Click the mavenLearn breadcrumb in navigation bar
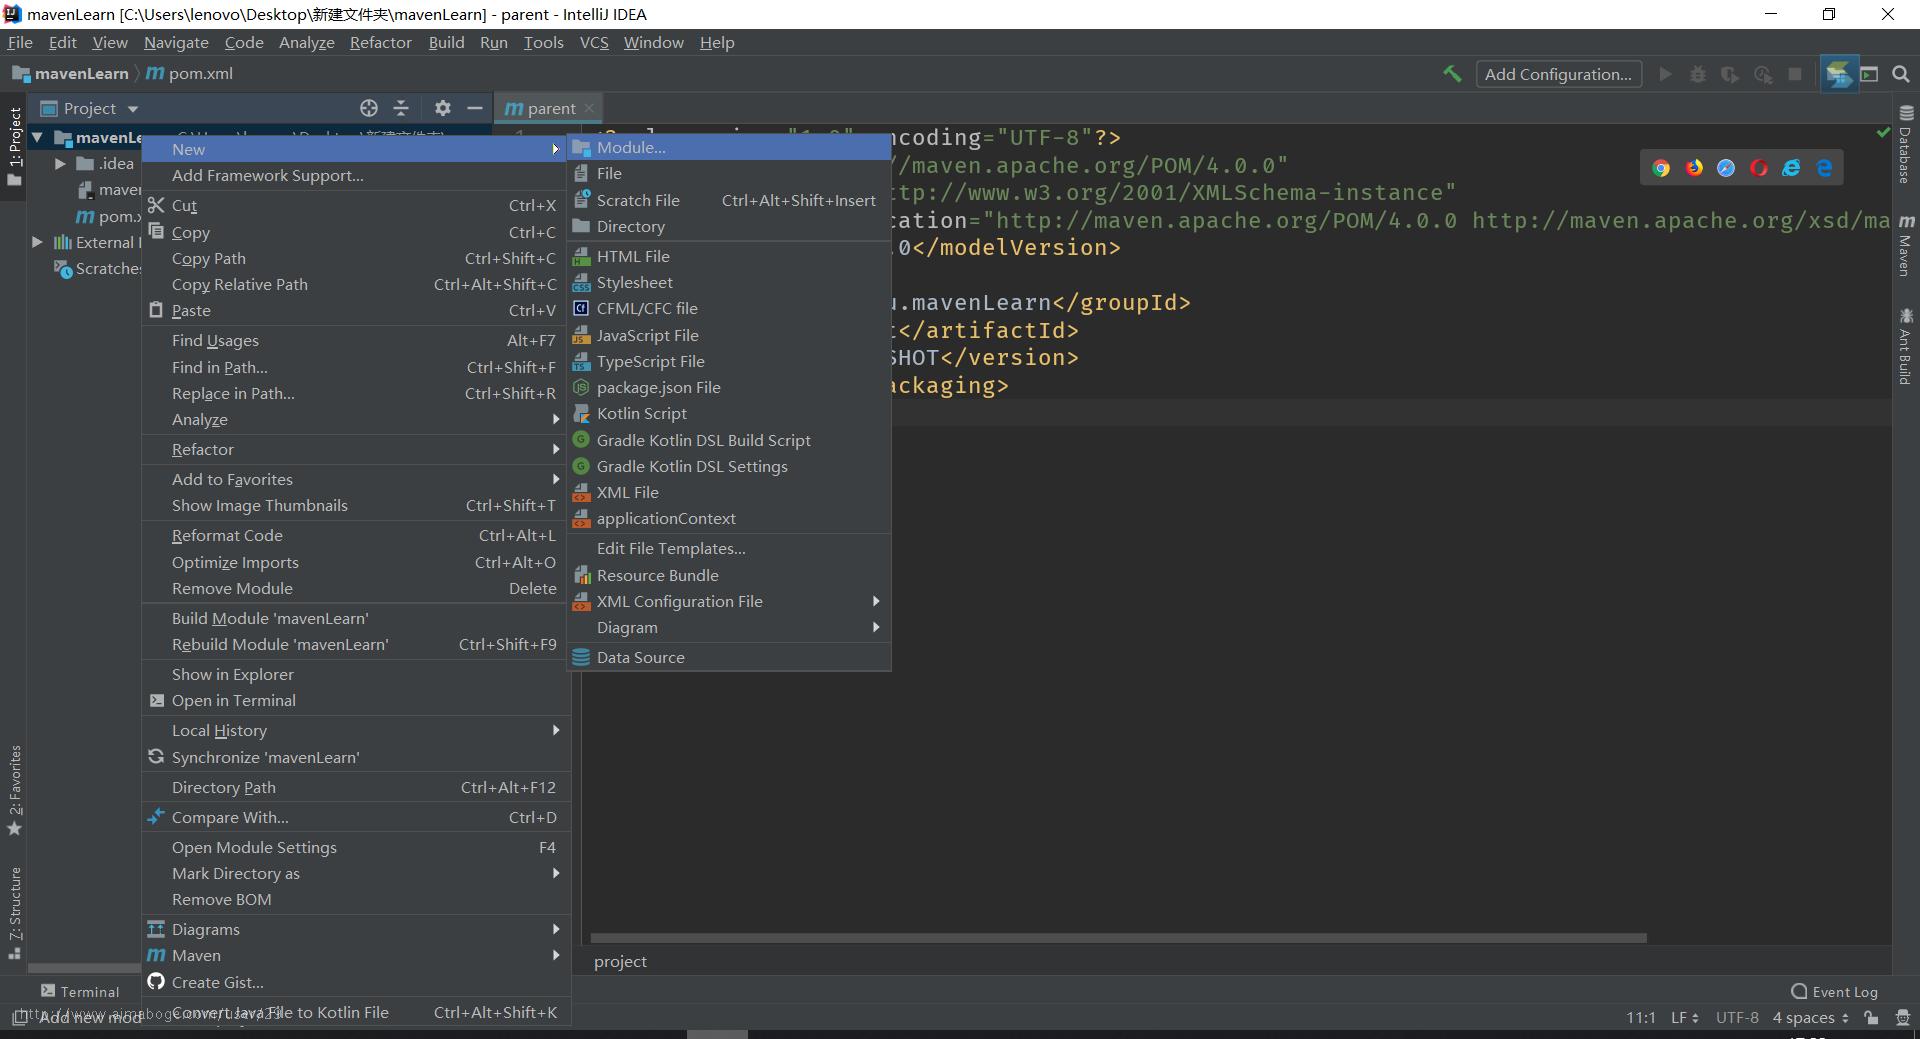This screenshot has height=1039, width=1920. tap(70, 73)
